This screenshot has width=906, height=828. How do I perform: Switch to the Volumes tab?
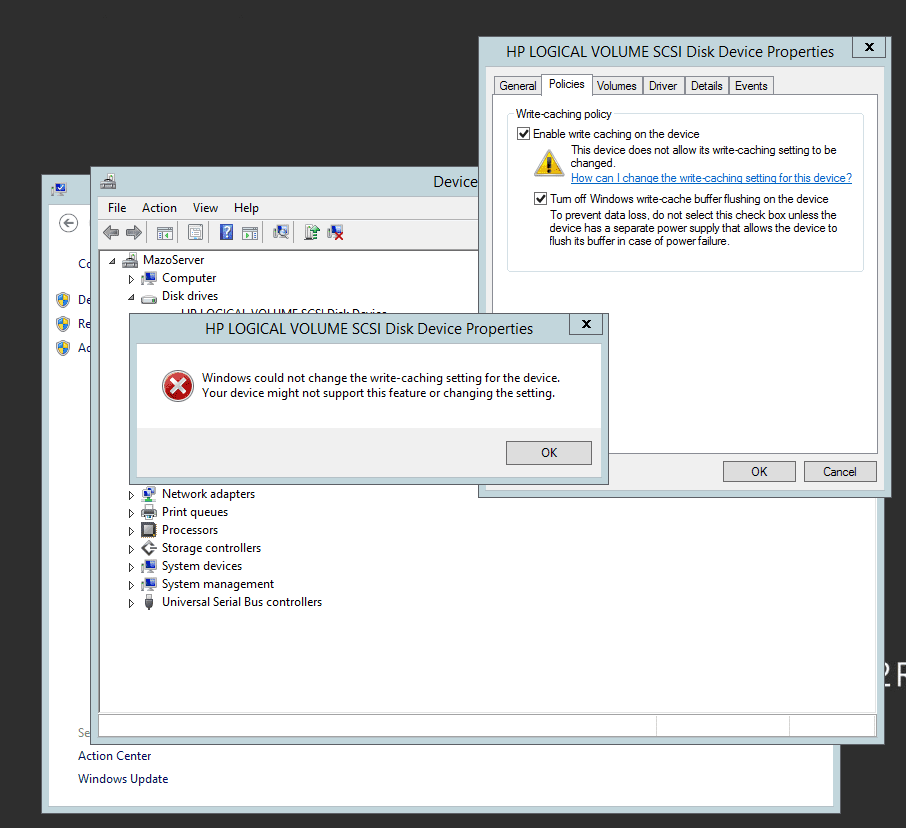pos(617,86)
